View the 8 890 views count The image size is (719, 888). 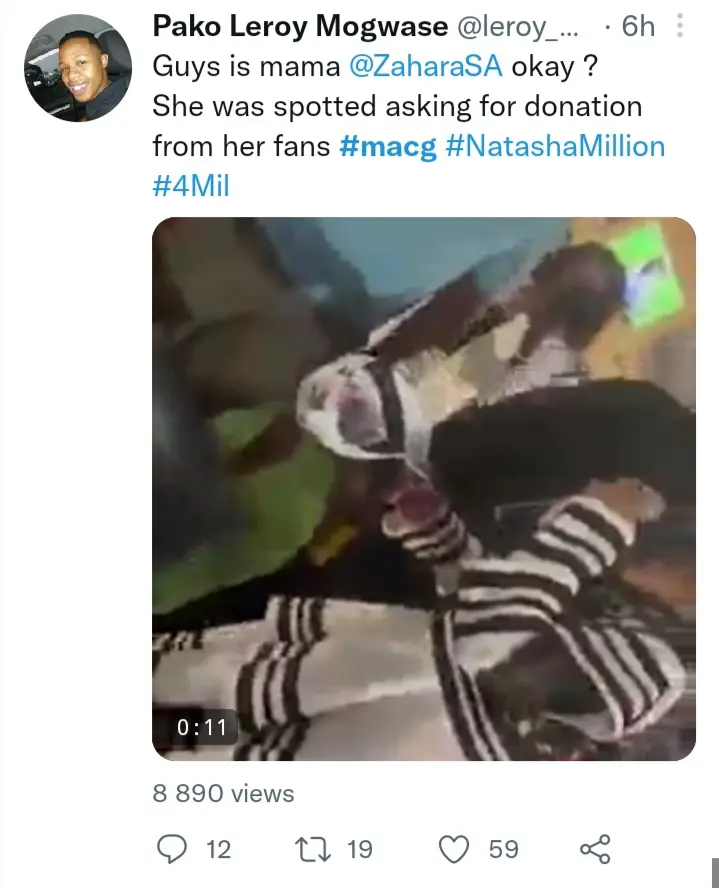[x=223, y=793]
